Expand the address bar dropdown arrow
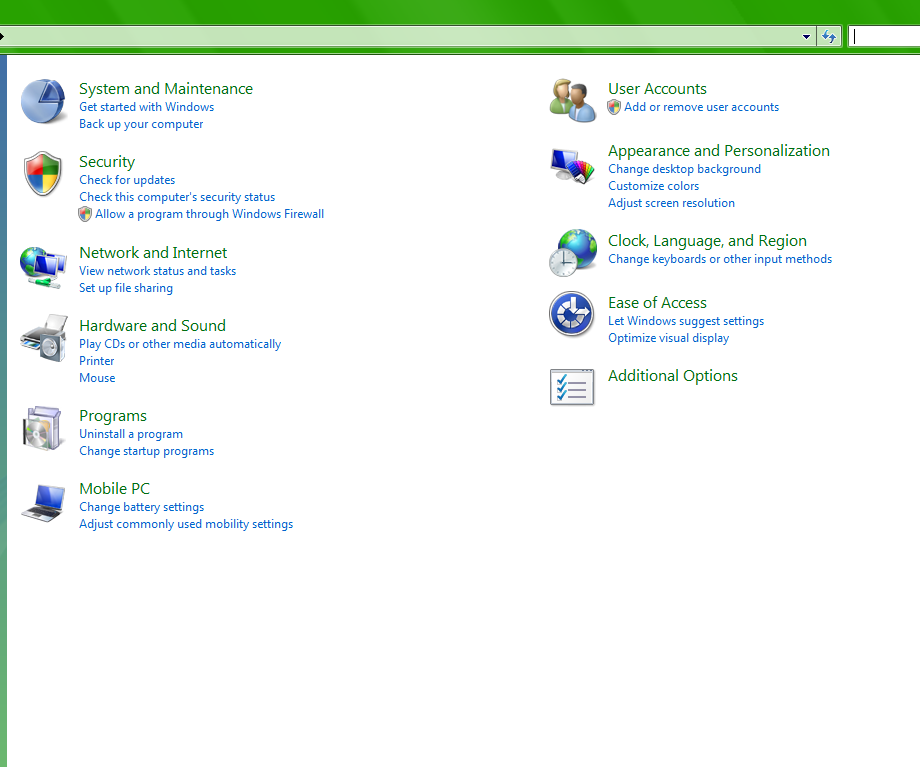 (806, 36)
